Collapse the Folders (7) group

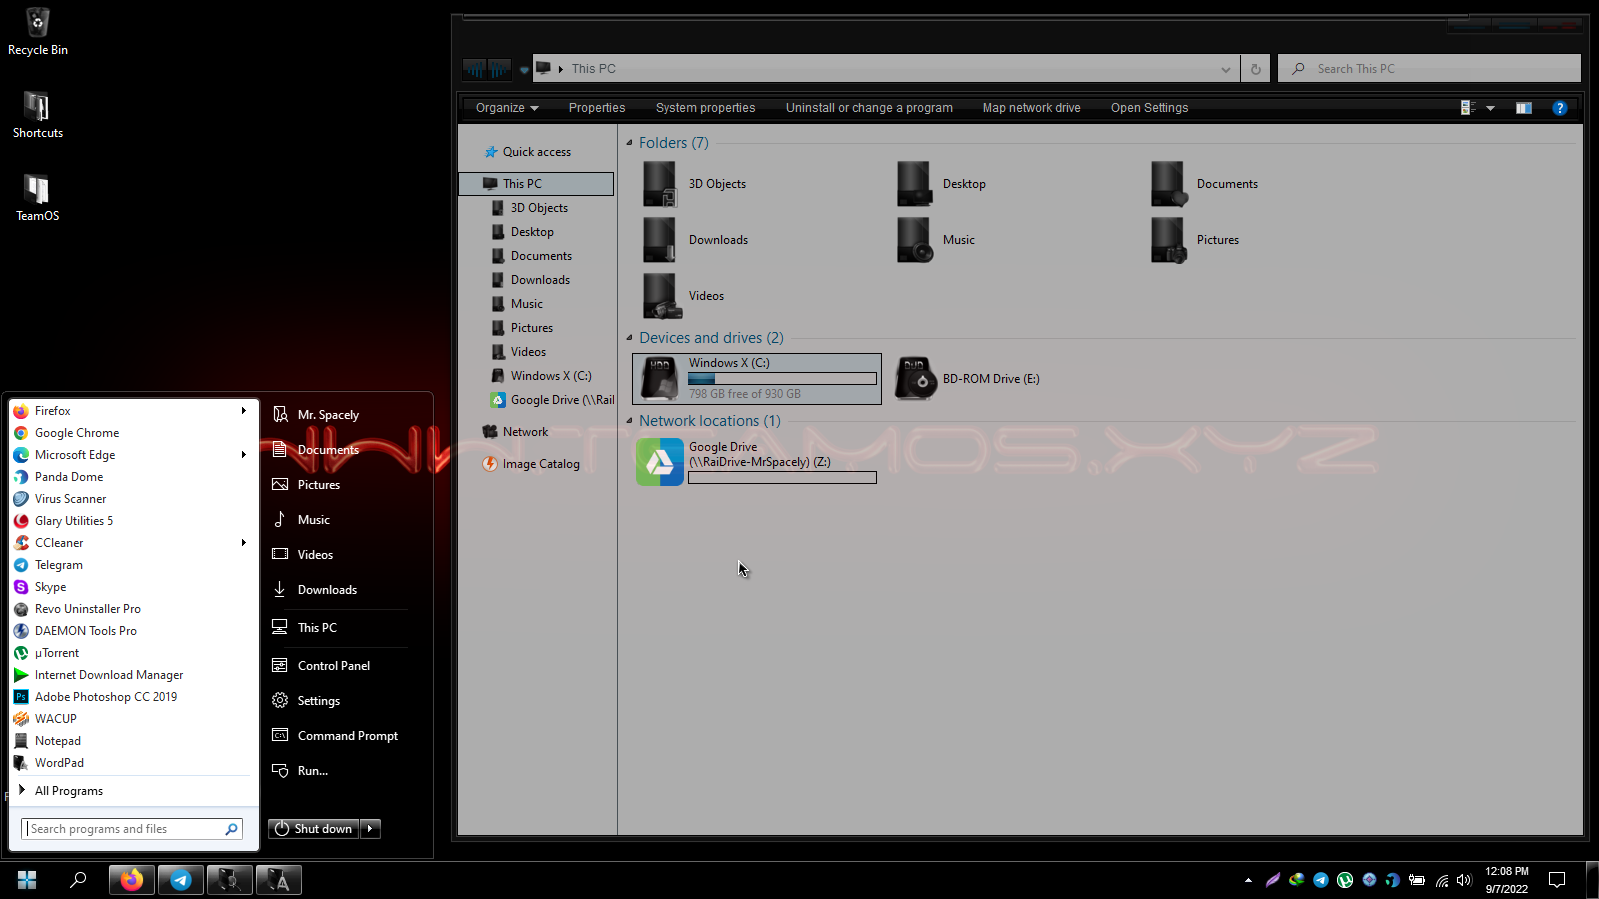click(x=629, y=143)
